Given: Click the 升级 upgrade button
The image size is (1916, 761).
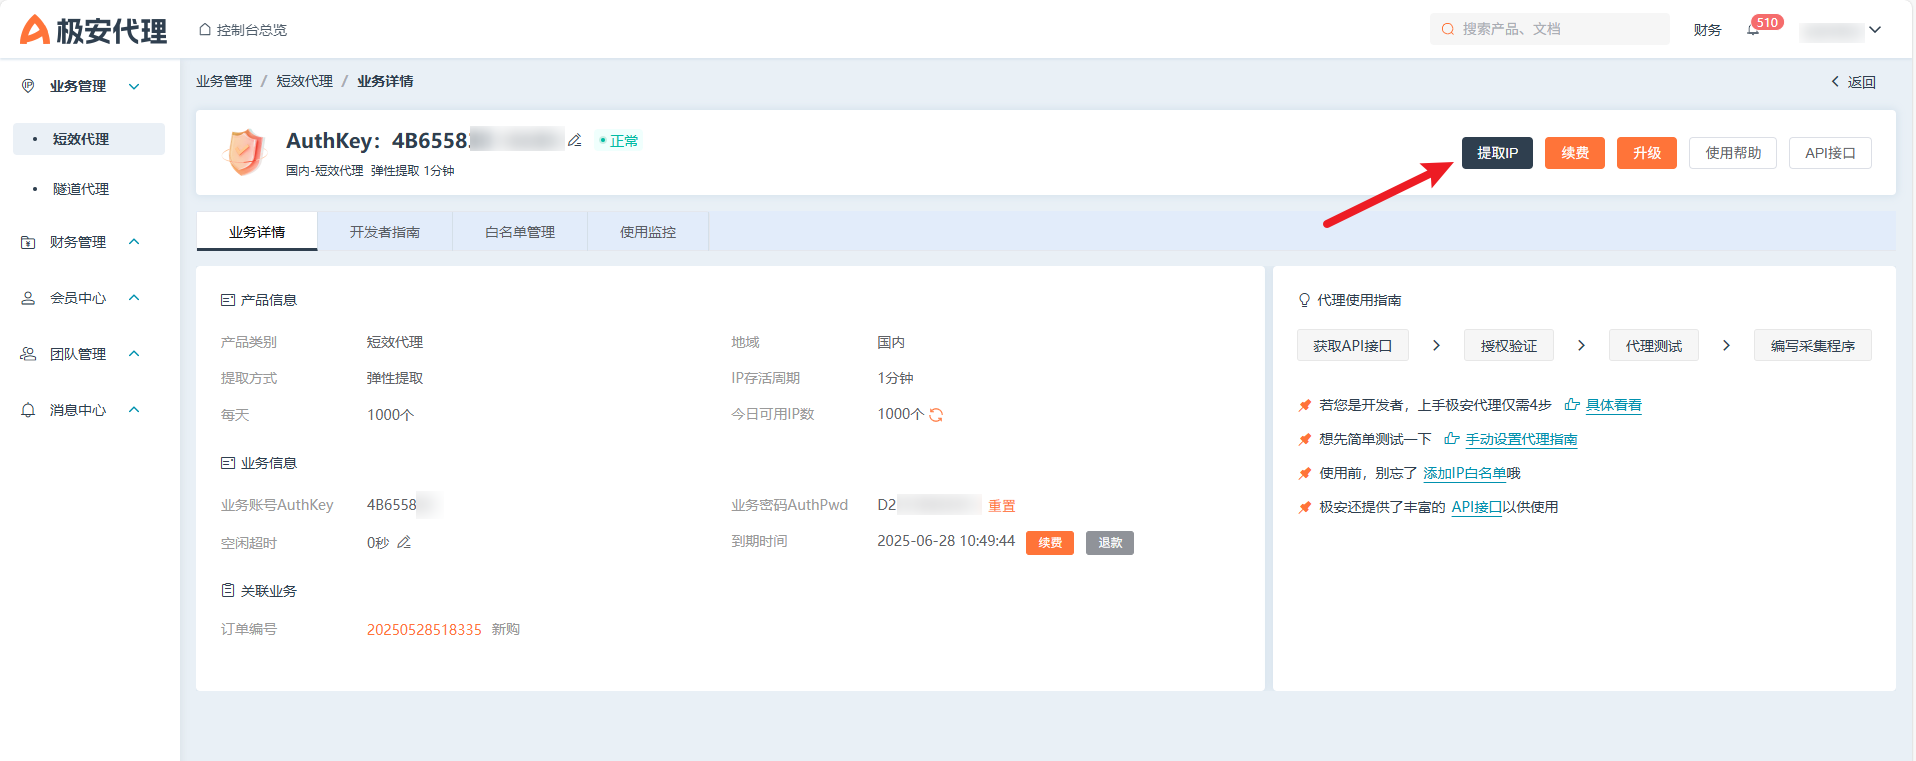Looking at the screenshot, I should pos(1646,153).
